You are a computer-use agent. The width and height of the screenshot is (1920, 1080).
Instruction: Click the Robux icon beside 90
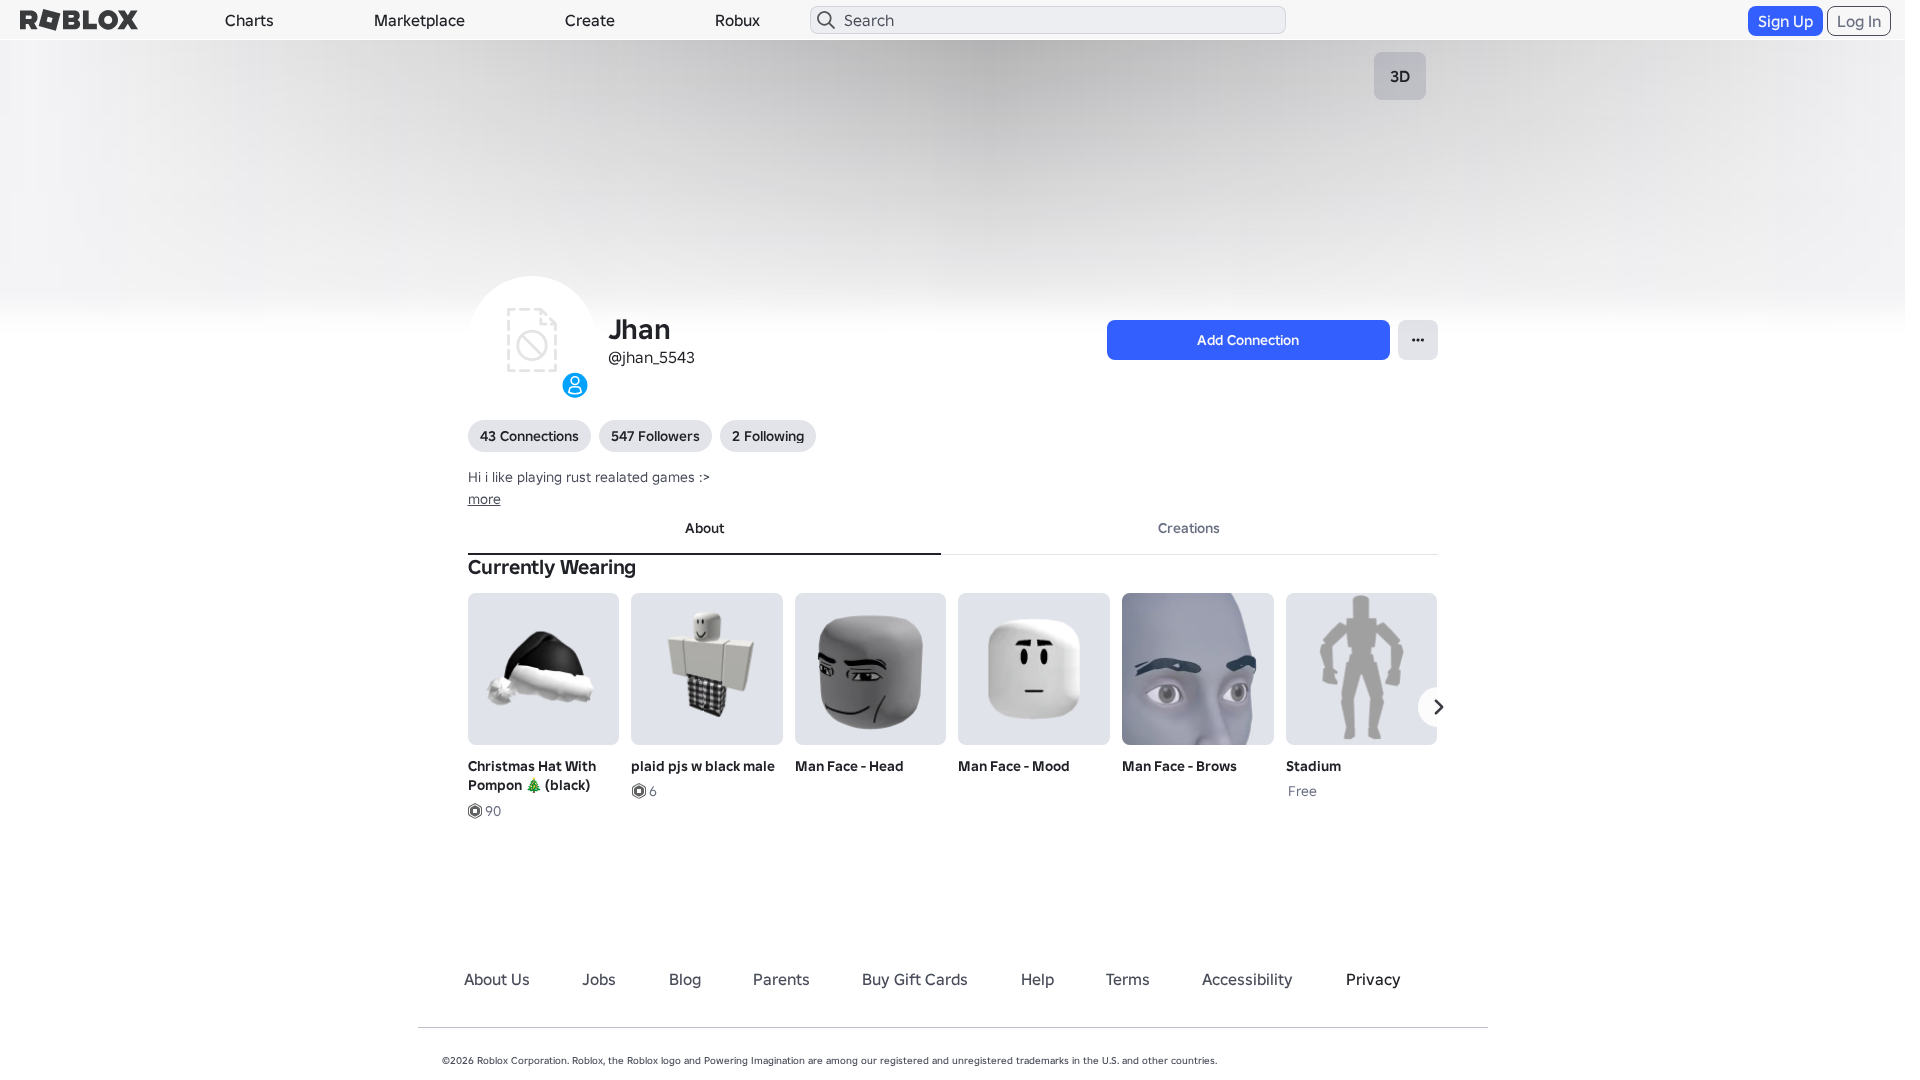(475, 811)
